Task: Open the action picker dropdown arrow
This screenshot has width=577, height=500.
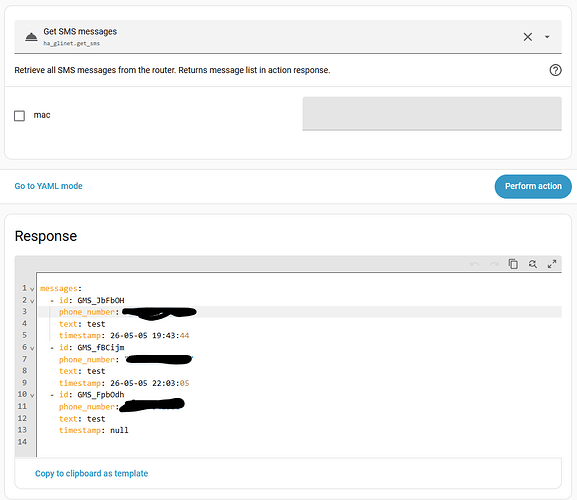Action: (x=547, y=37)
